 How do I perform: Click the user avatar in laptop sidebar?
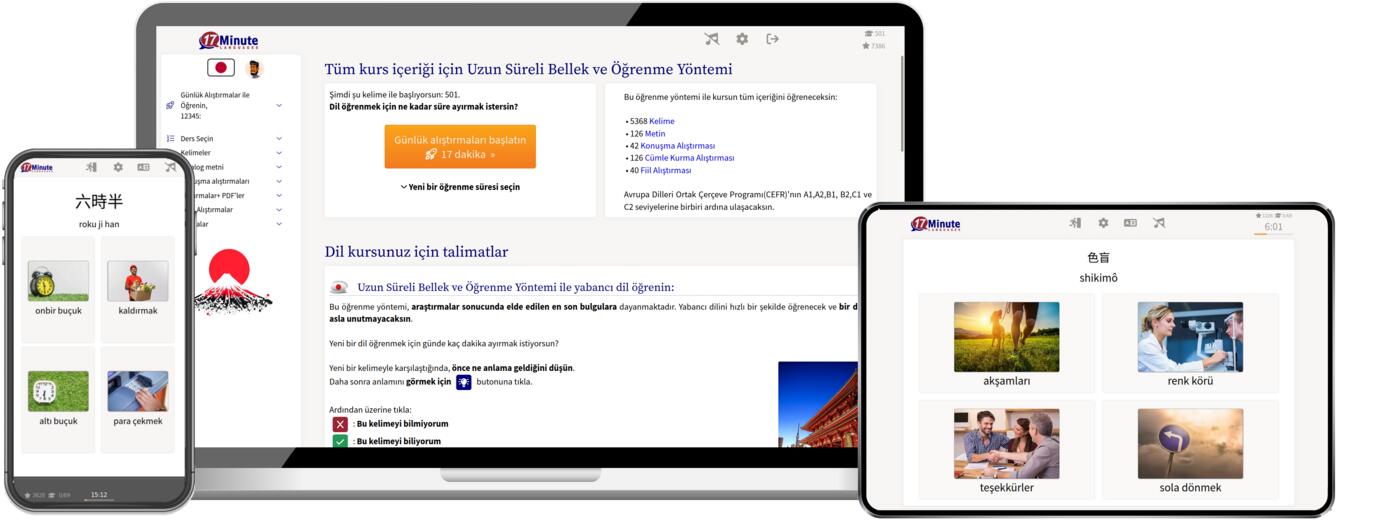[254, 68]
